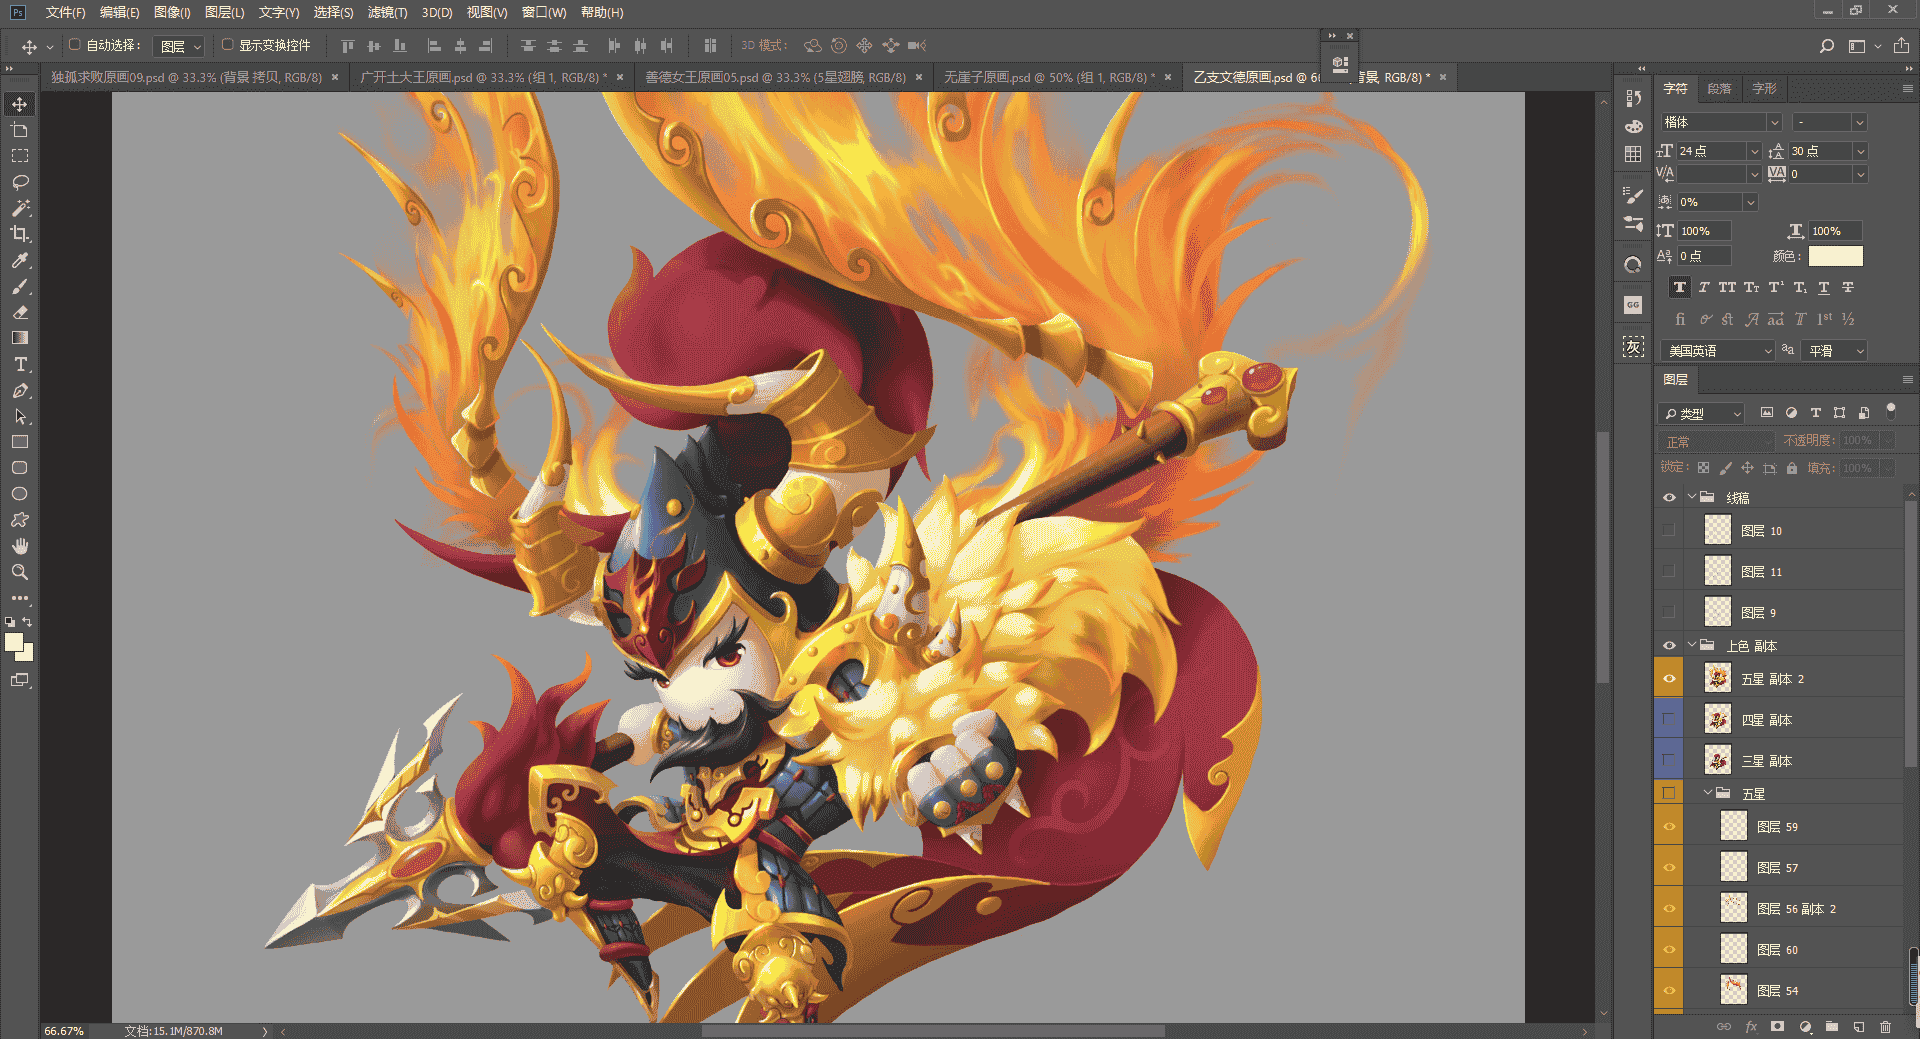Select the Eyedropper tool
The height and width of the screenshot is (1039, 1920).
point(19,260)
